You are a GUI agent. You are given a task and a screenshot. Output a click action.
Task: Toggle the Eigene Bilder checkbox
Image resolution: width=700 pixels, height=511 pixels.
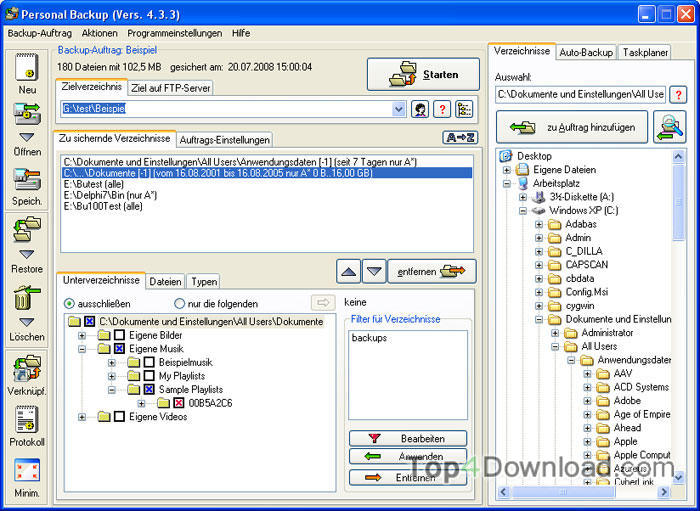click(119, 335)
